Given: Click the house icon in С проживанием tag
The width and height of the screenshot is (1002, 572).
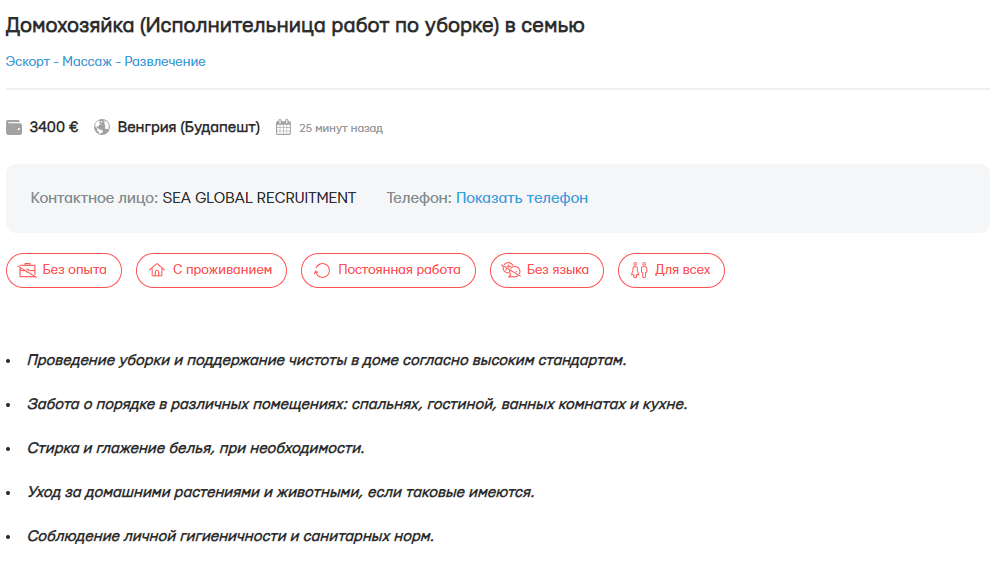Looking at the screenshot, I should pyautogui.click(x=156, y=270).
